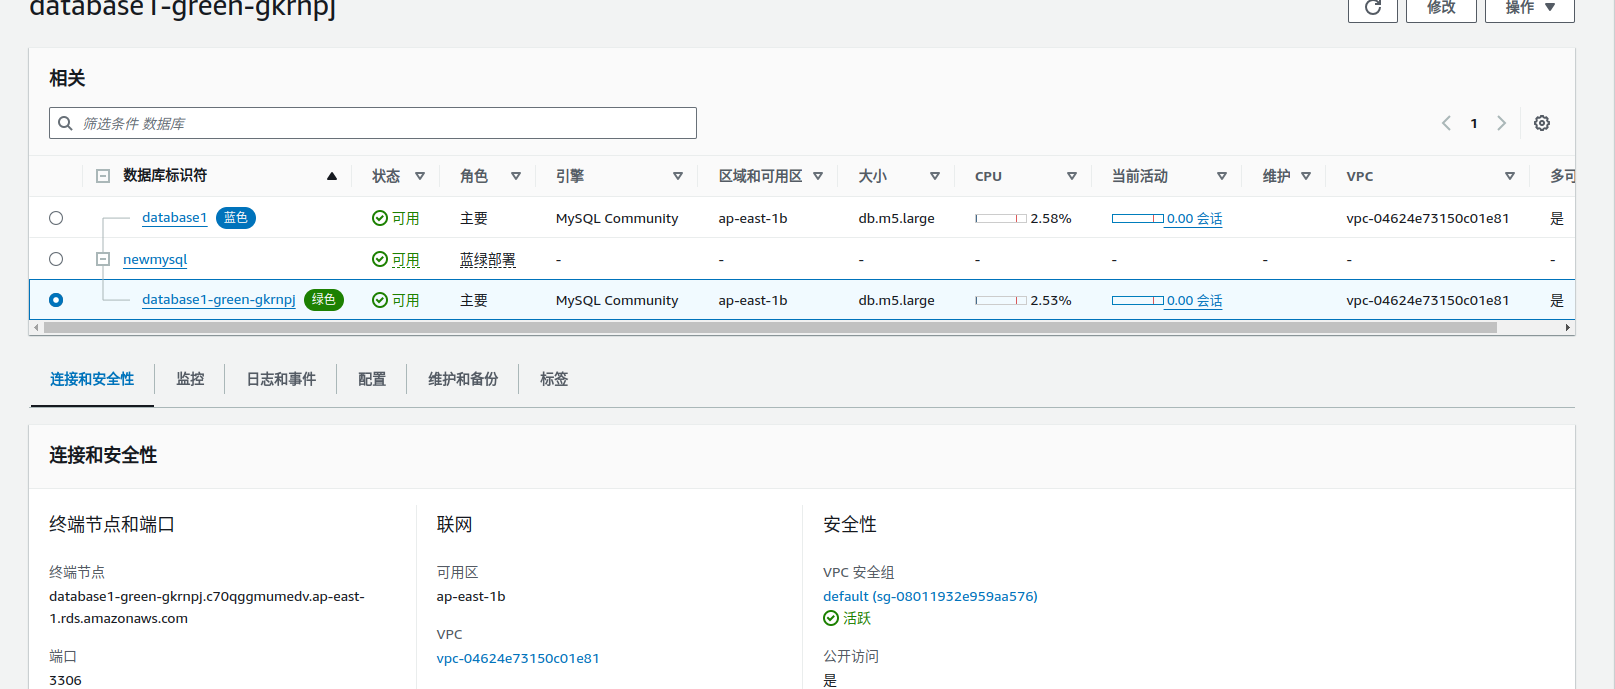This screenshot has width=1615, height=689.
Task: Click database1 MySQL Community engine cell
Action: point(617,218)
